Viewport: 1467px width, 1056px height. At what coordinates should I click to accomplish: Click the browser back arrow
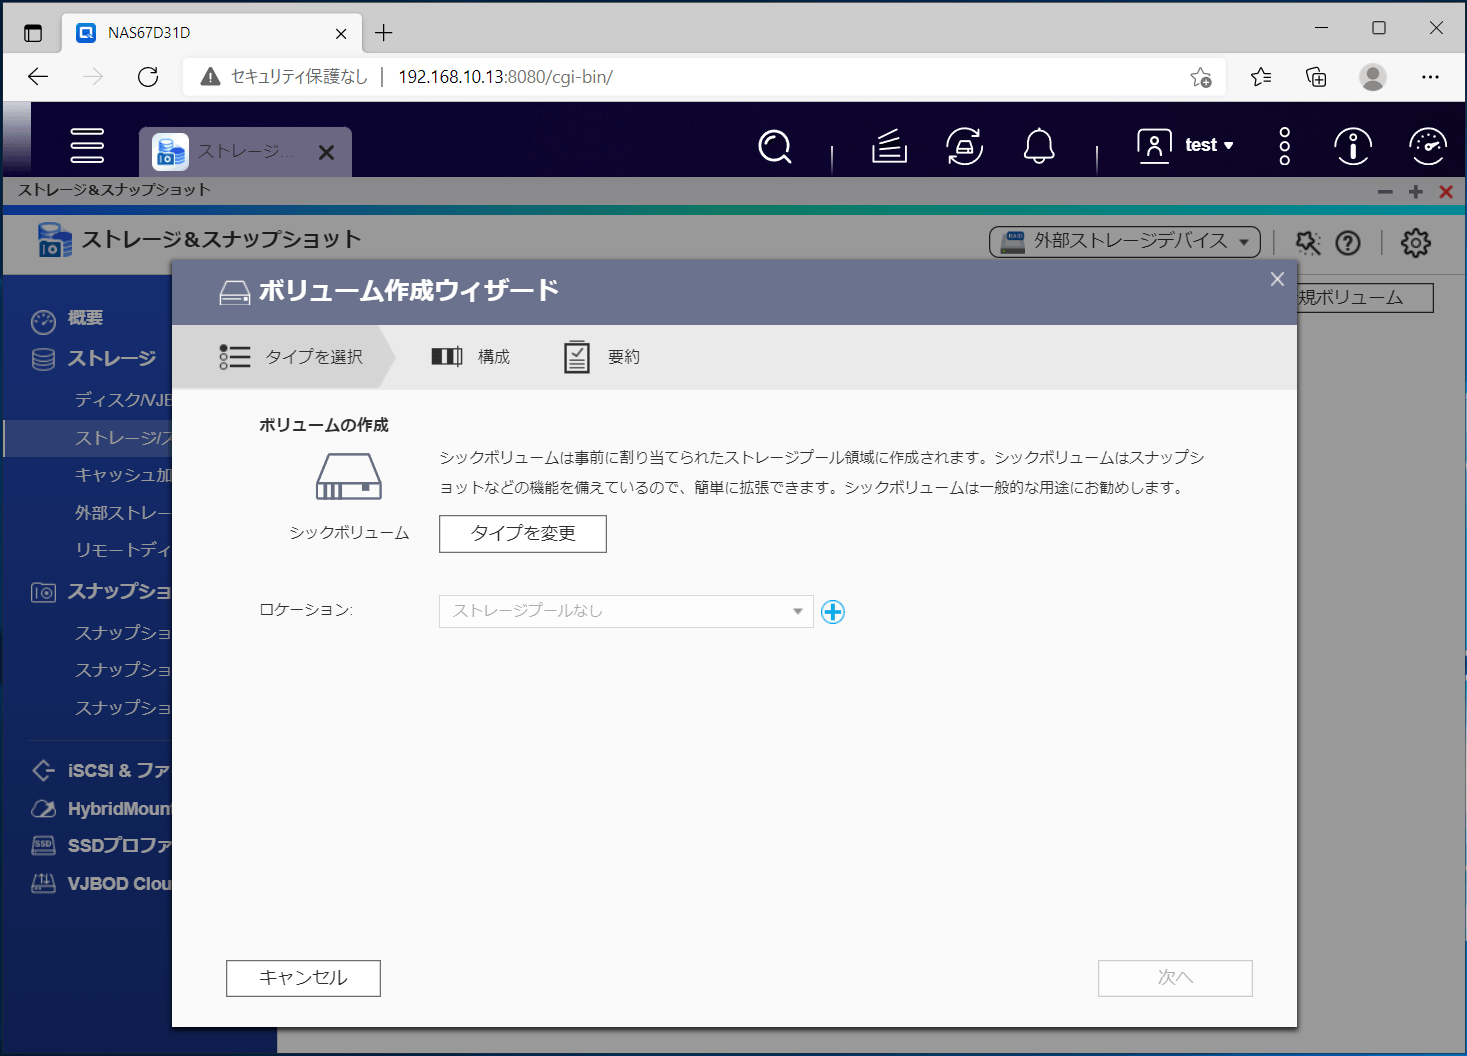(x=38, y=77)
